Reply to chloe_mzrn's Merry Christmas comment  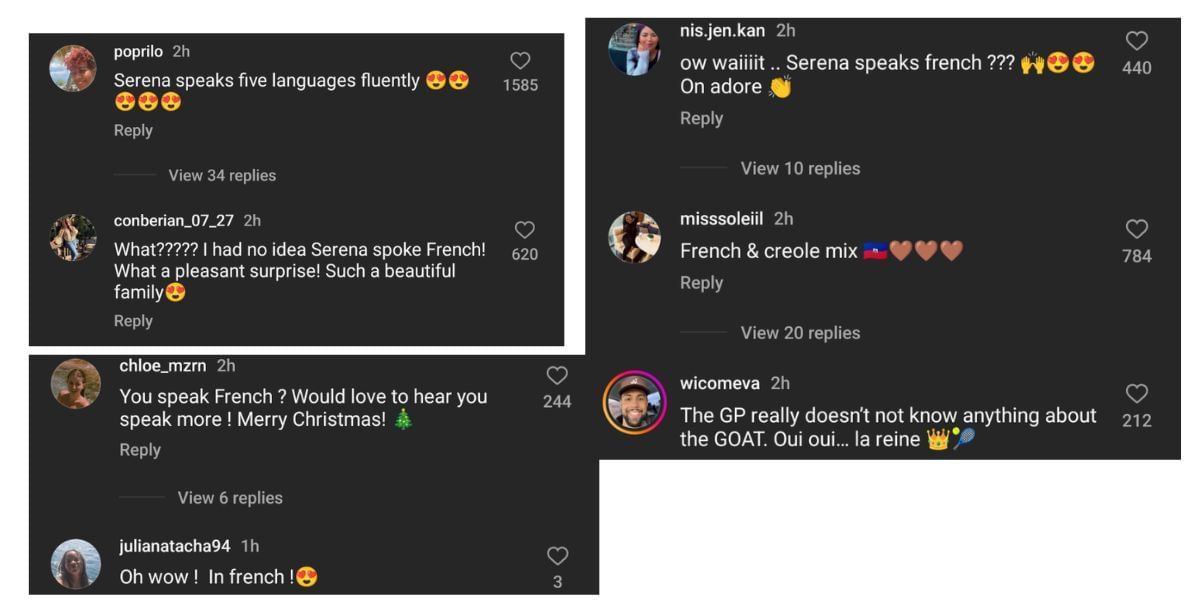(140, 450)
